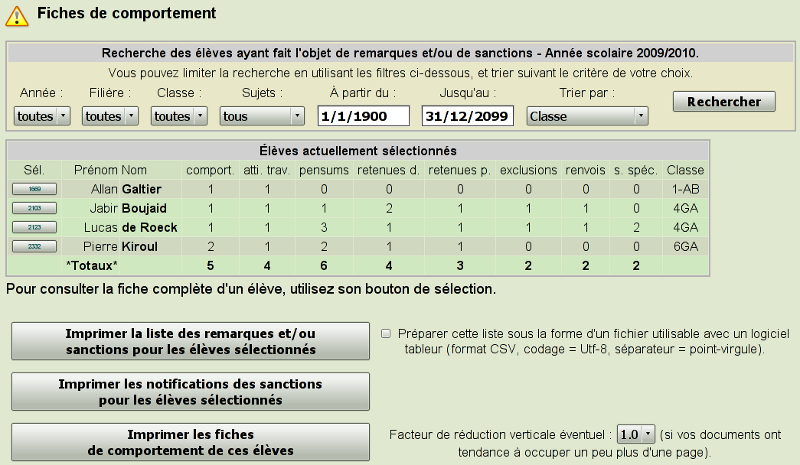The image size is (800, 465).
Task: Open the Classe filter dropdown
Action: (179, 116)
